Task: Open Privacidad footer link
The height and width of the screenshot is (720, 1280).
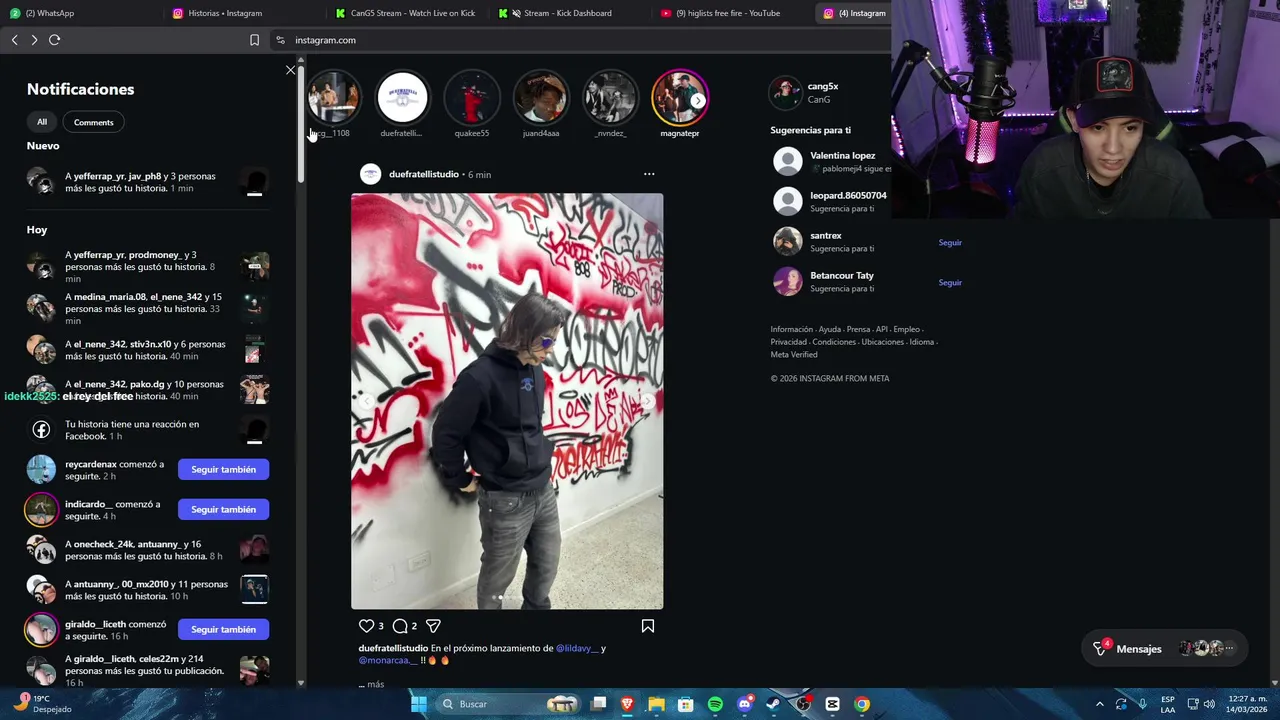Action: 788,342
